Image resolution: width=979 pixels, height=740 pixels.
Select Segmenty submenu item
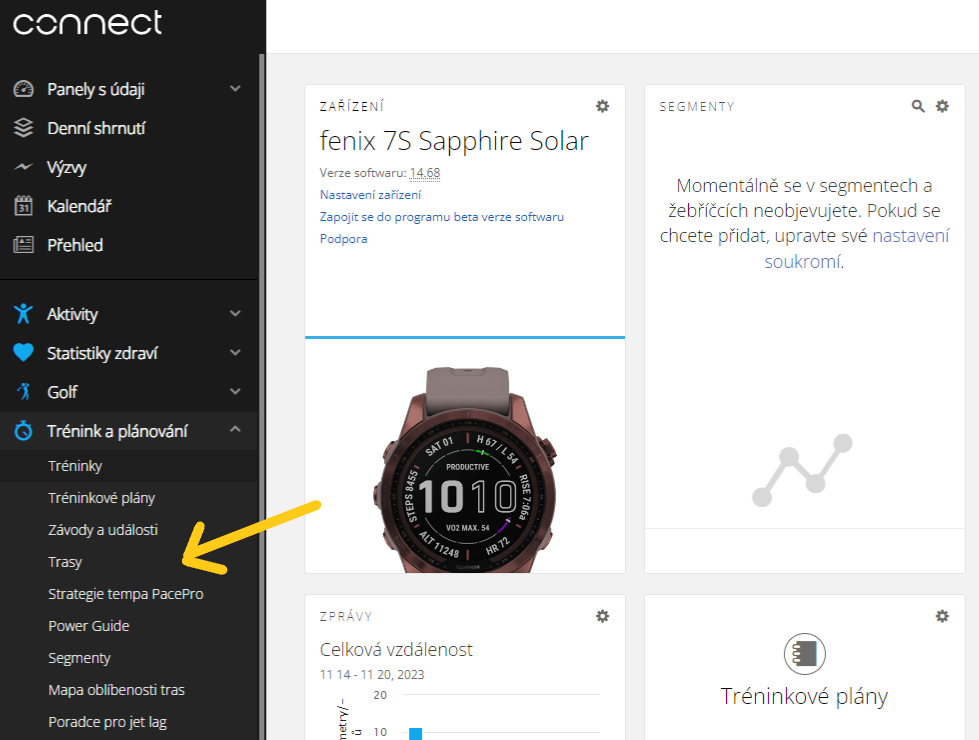pos(79,658)
